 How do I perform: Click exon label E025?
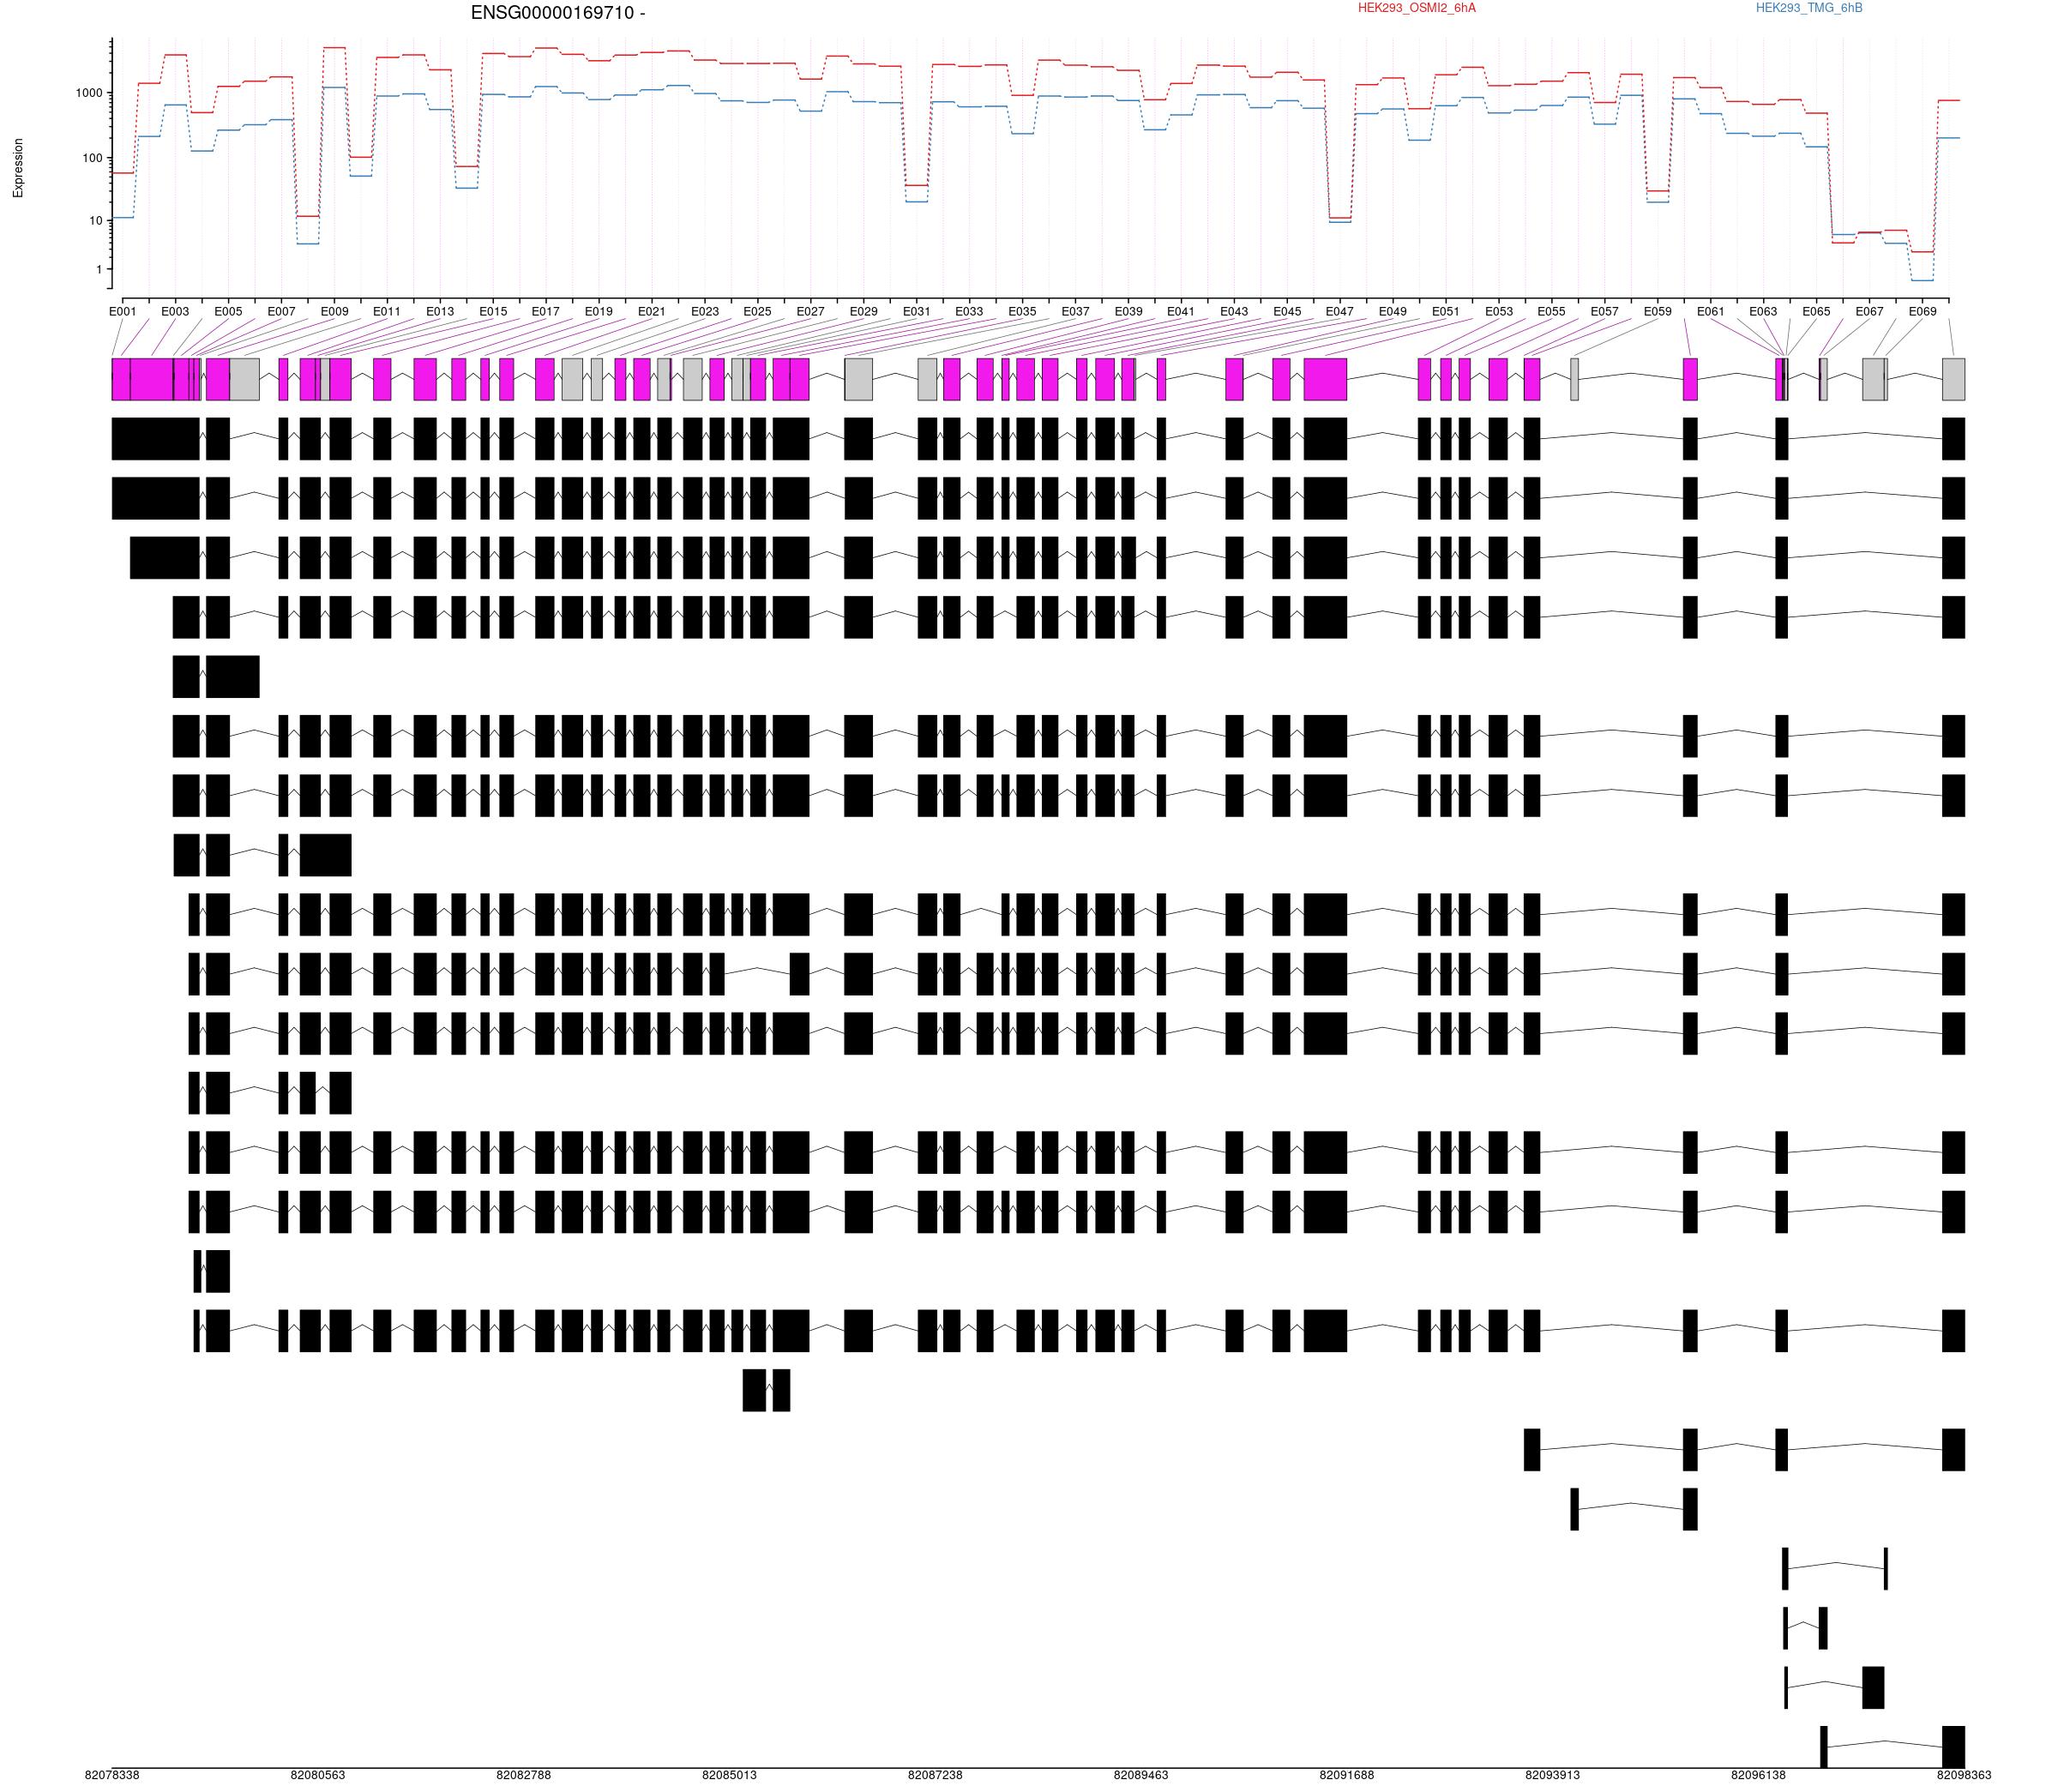(757, 312)
